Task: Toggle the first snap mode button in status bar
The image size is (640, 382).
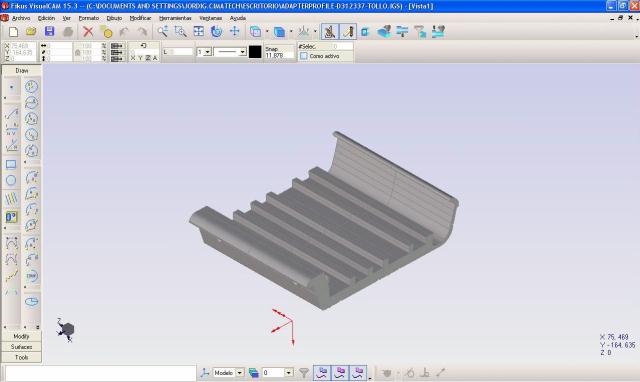Action: pyautogui.click(x=322, y=372)
